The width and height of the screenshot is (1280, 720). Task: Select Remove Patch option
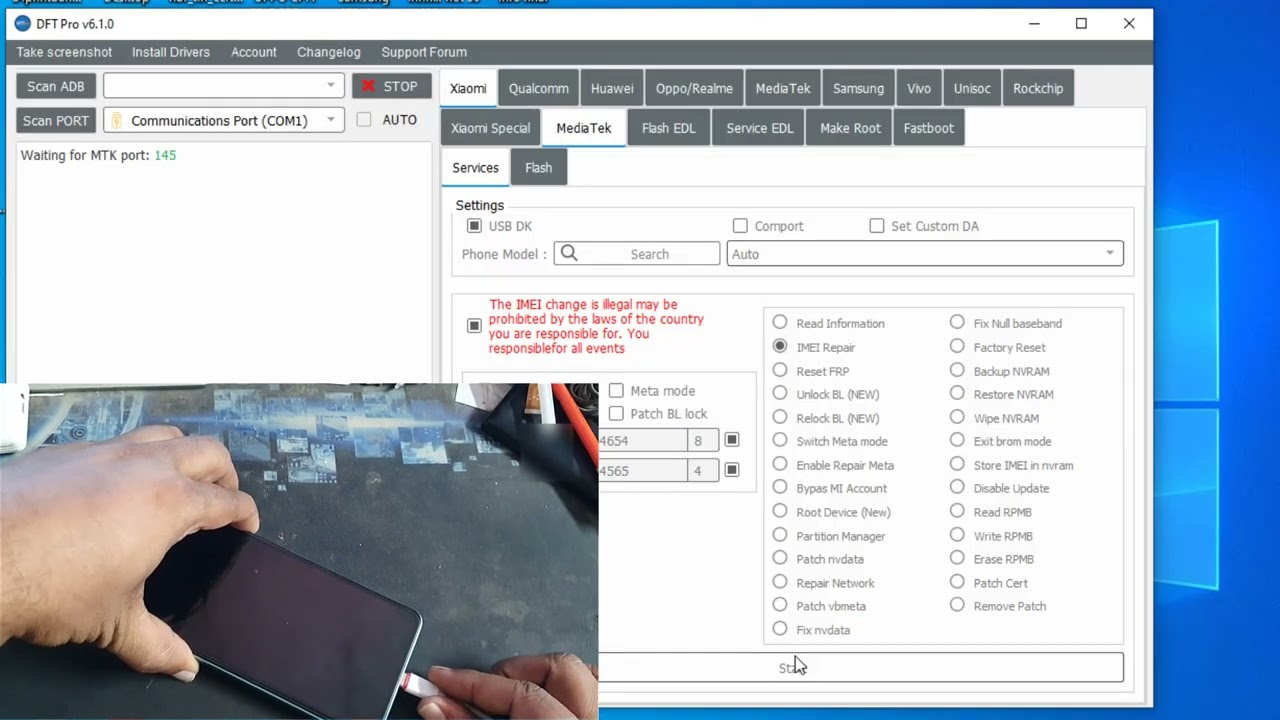(957, 605)
